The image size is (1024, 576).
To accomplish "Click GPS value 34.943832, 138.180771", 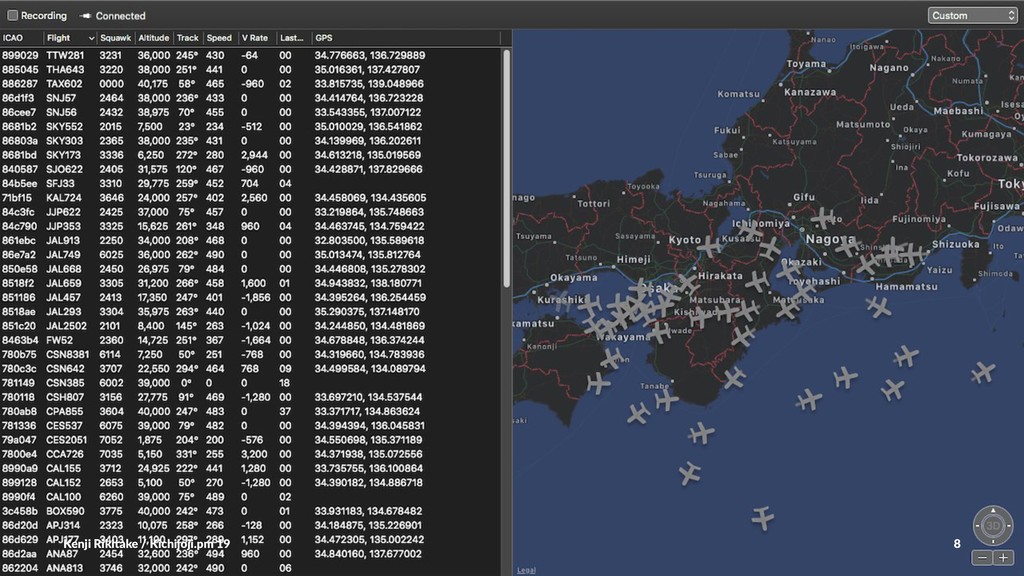I will pos(368,283).
